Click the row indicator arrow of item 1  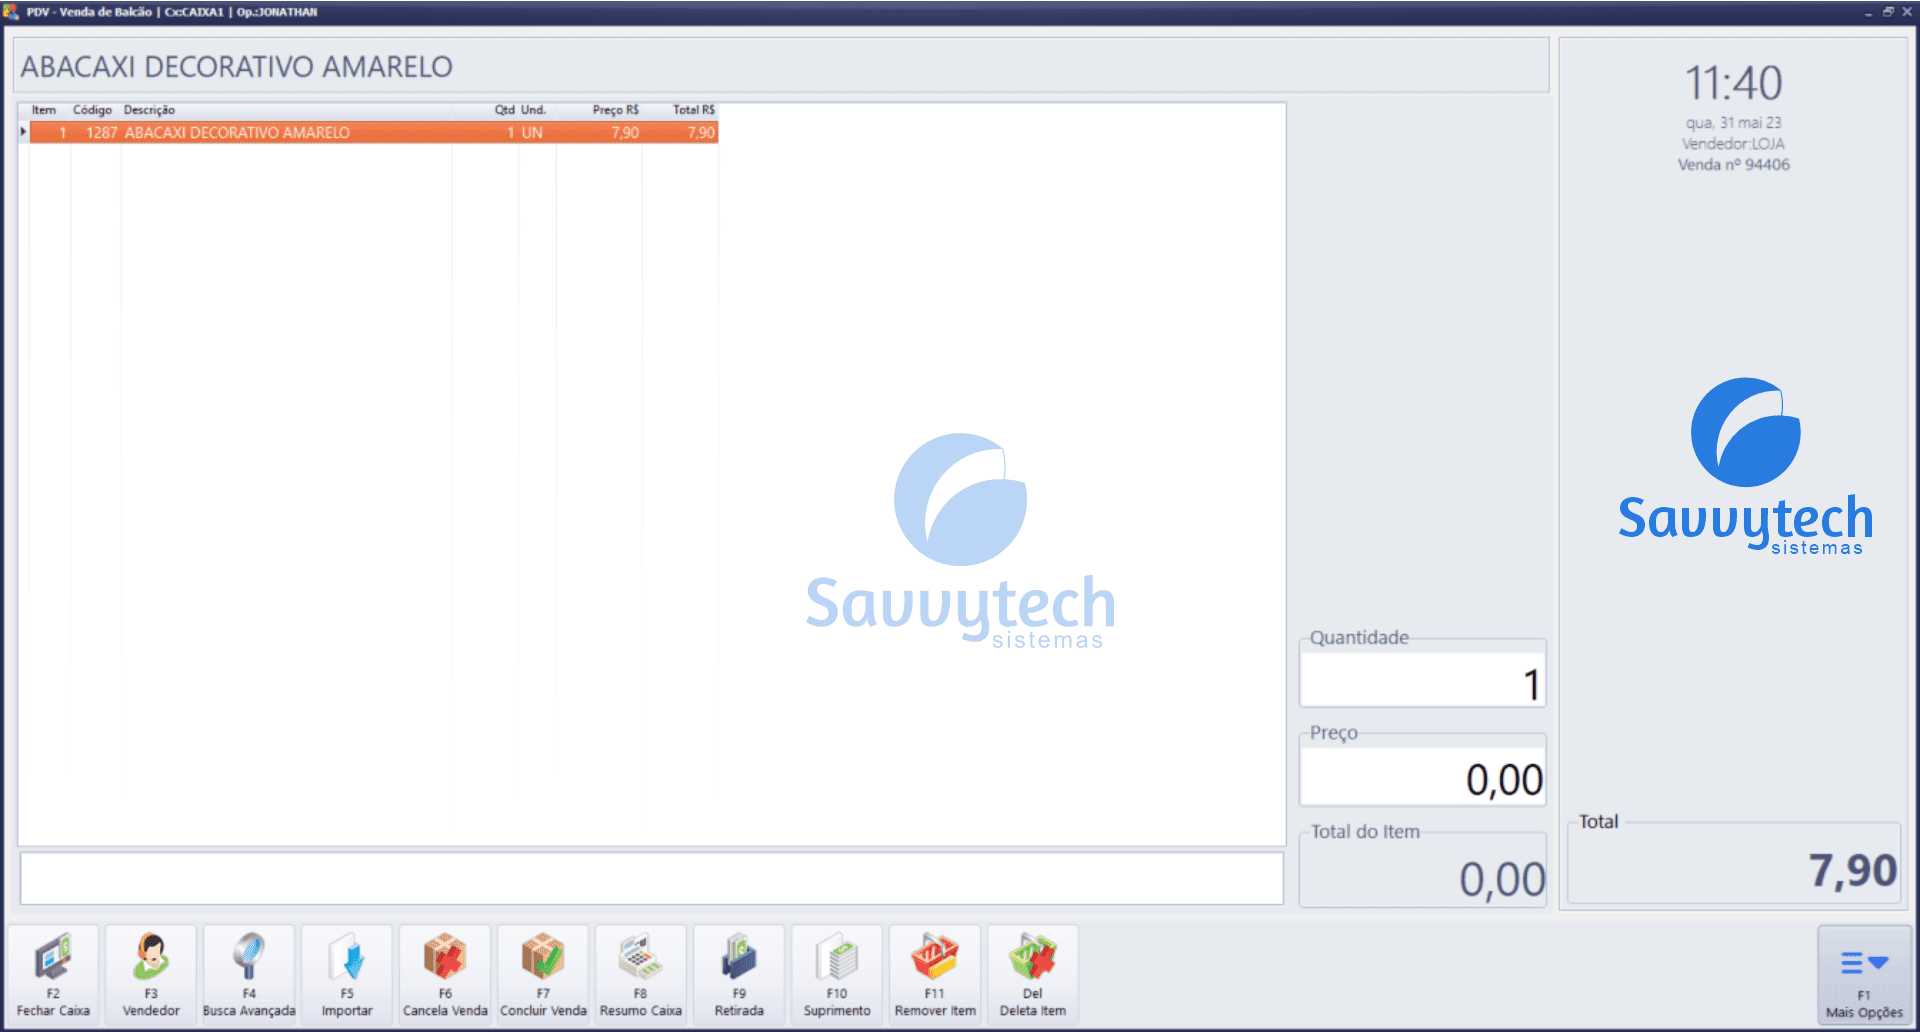(23, 132)
